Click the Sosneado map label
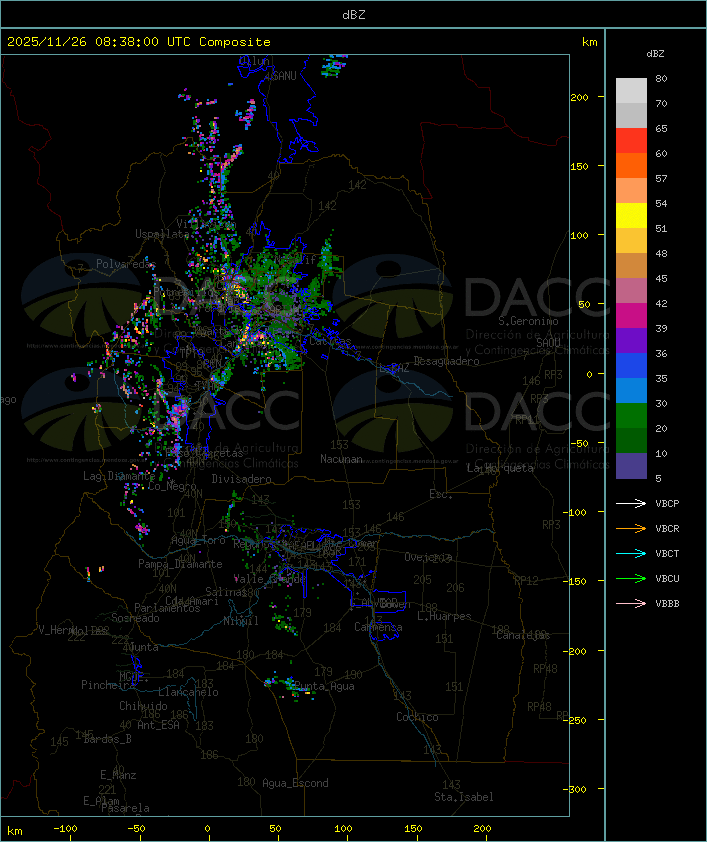The width and height of the screenshot is (707, 842). pyautogui.click(x=135, y=618)
